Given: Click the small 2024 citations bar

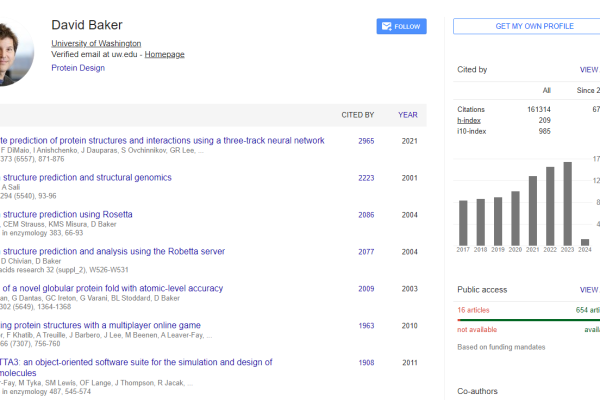Looking at the screenshot, I should tap(585, 242).
